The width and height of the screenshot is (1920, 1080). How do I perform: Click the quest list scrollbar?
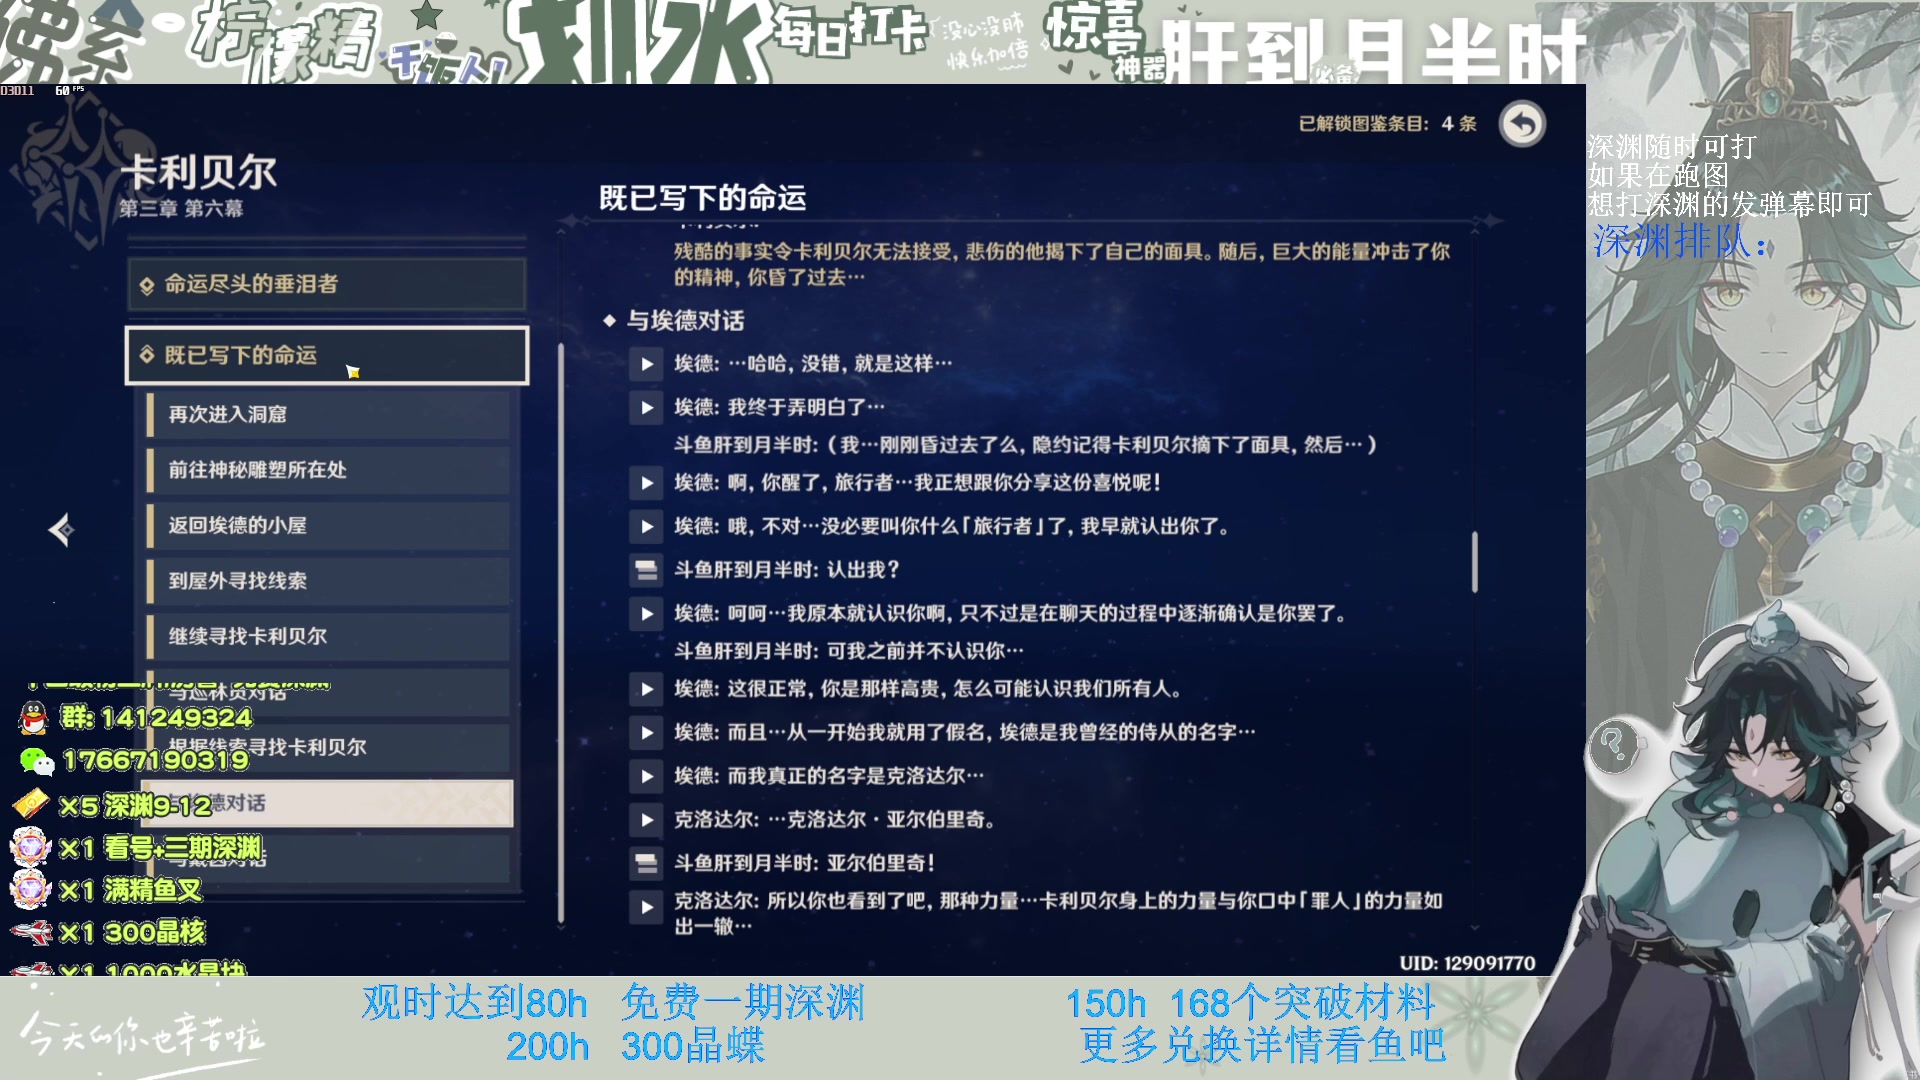(x=561, y=632)
